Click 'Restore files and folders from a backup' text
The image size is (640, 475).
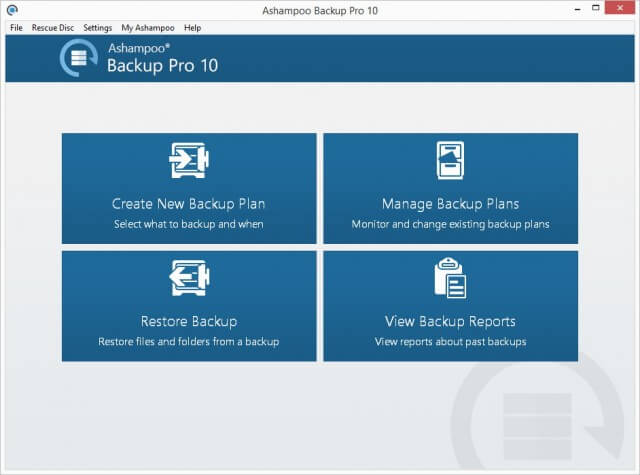point(189,342)
